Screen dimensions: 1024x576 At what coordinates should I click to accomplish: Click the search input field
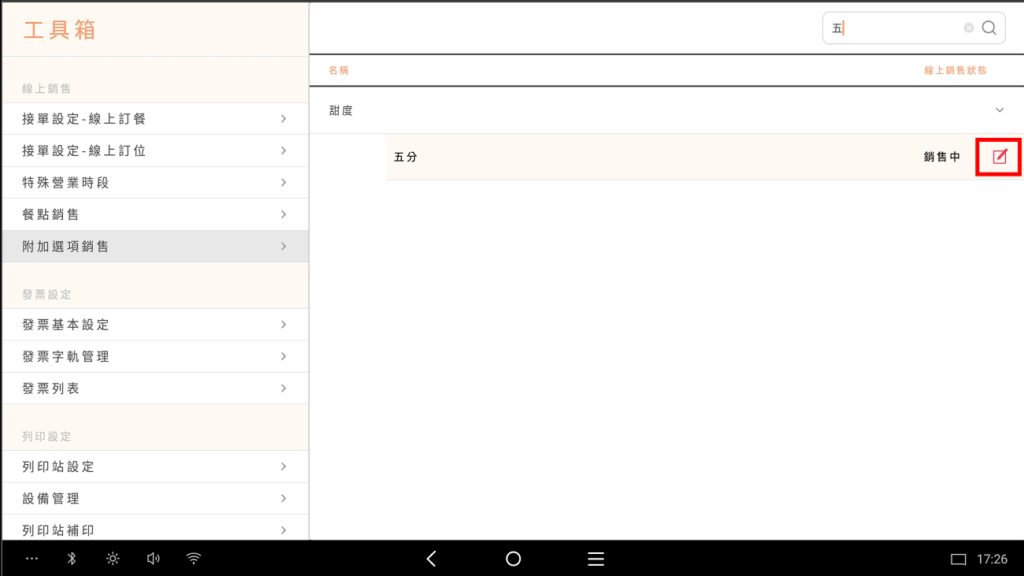[x=895, y=28]
